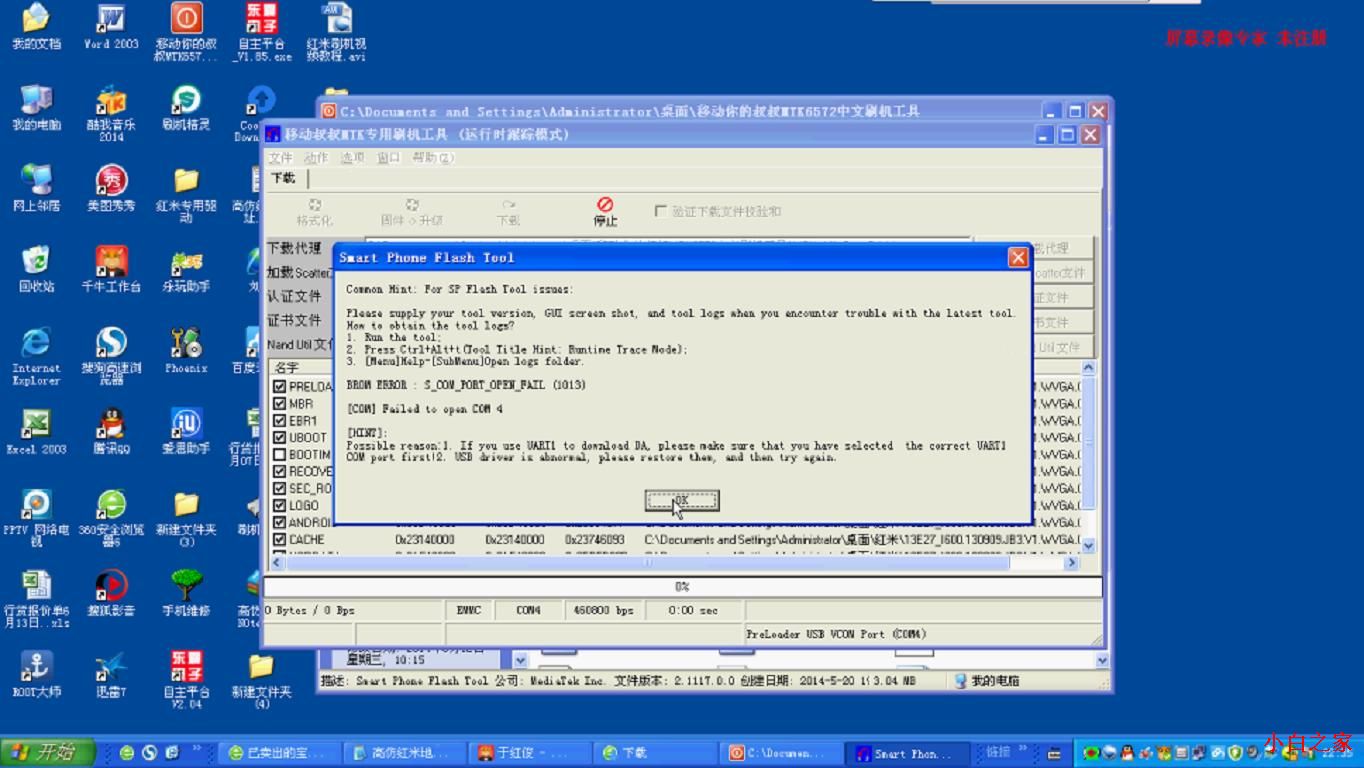Select the 网上邻居 desktop icon
Screen dimensions: 1364x768
[x=36, y=188]
